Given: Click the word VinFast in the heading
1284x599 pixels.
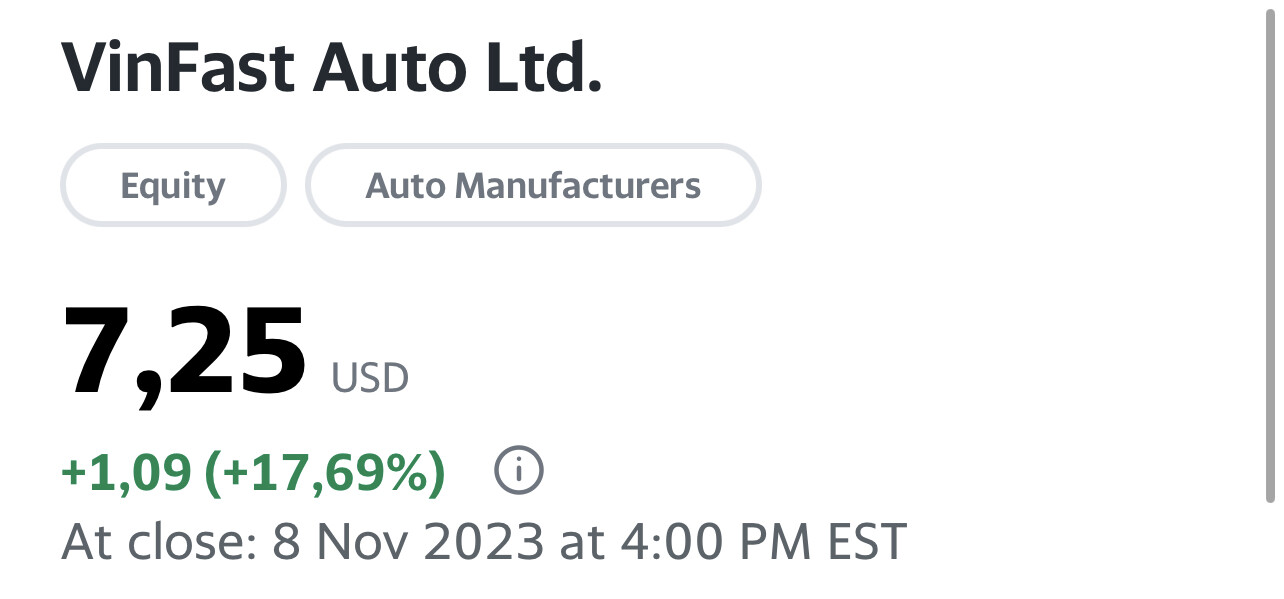Looking at the screenshot, I should tap(178, 68).
